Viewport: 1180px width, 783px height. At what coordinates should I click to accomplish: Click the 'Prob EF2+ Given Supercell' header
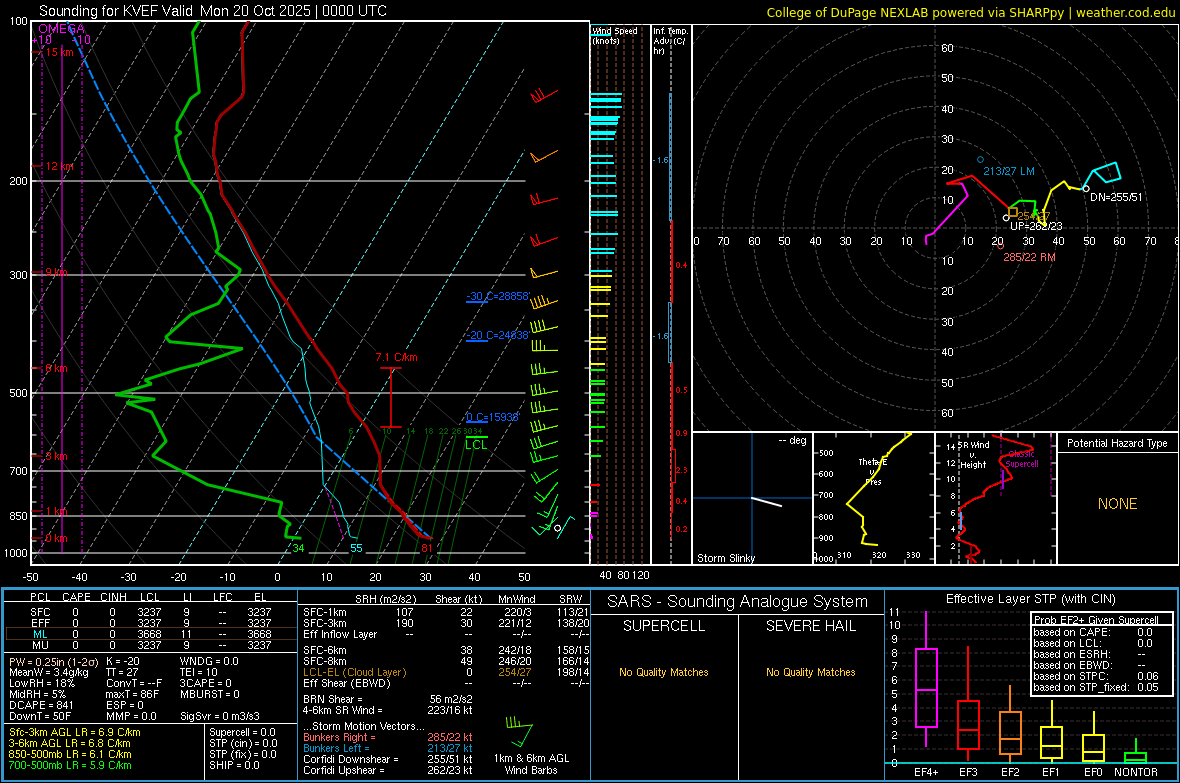coord(1096,620)
